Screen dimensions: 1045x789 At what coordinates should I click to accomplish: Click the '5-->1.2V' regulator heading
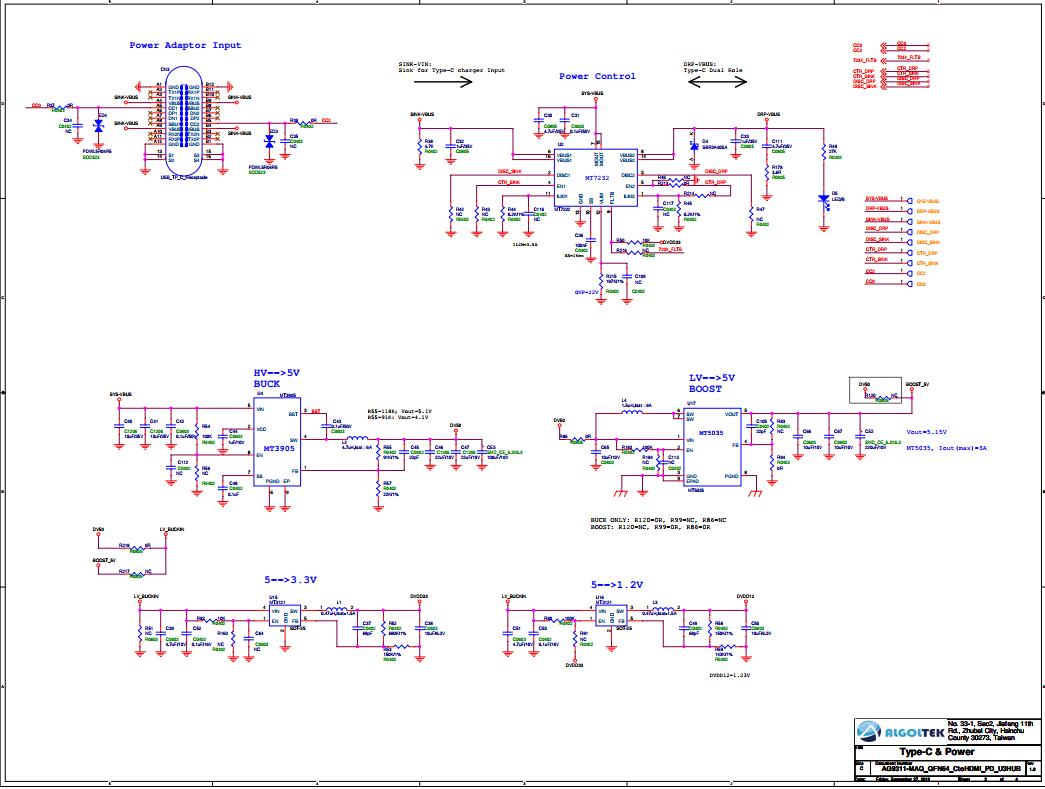pos(617,584)
